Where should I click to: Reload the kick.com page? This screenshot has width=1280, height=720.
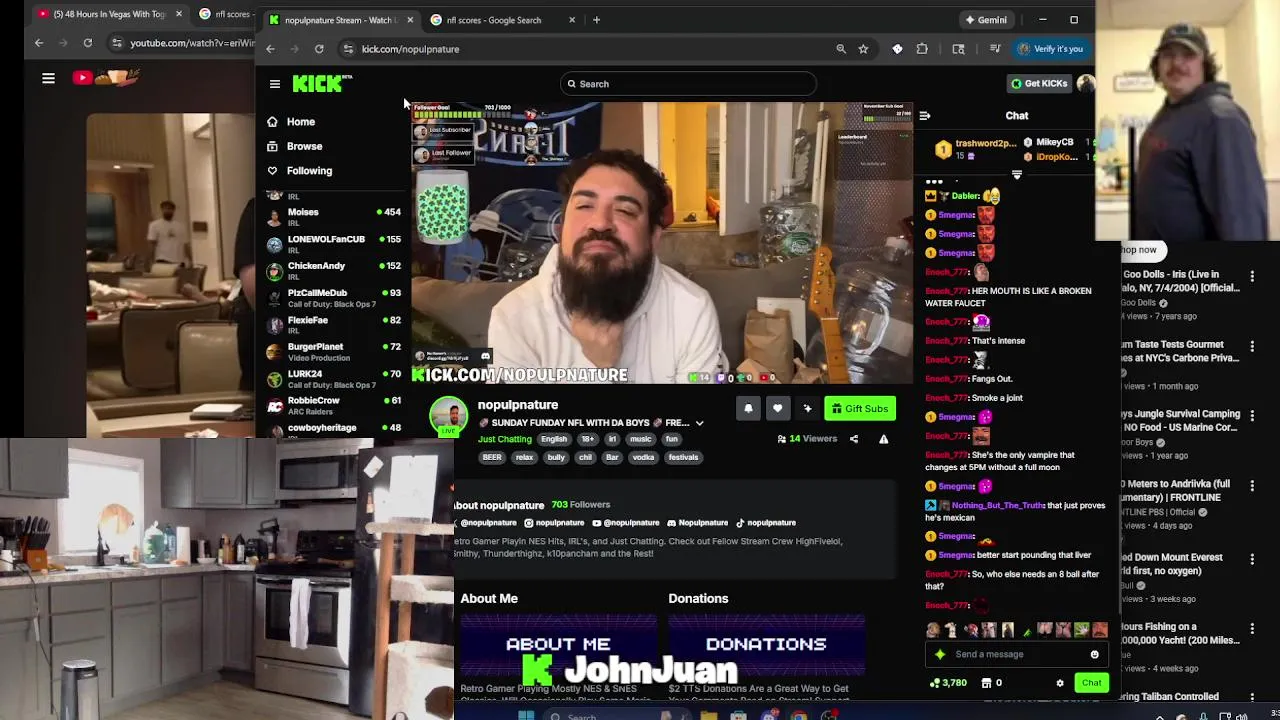pos(319,49)
